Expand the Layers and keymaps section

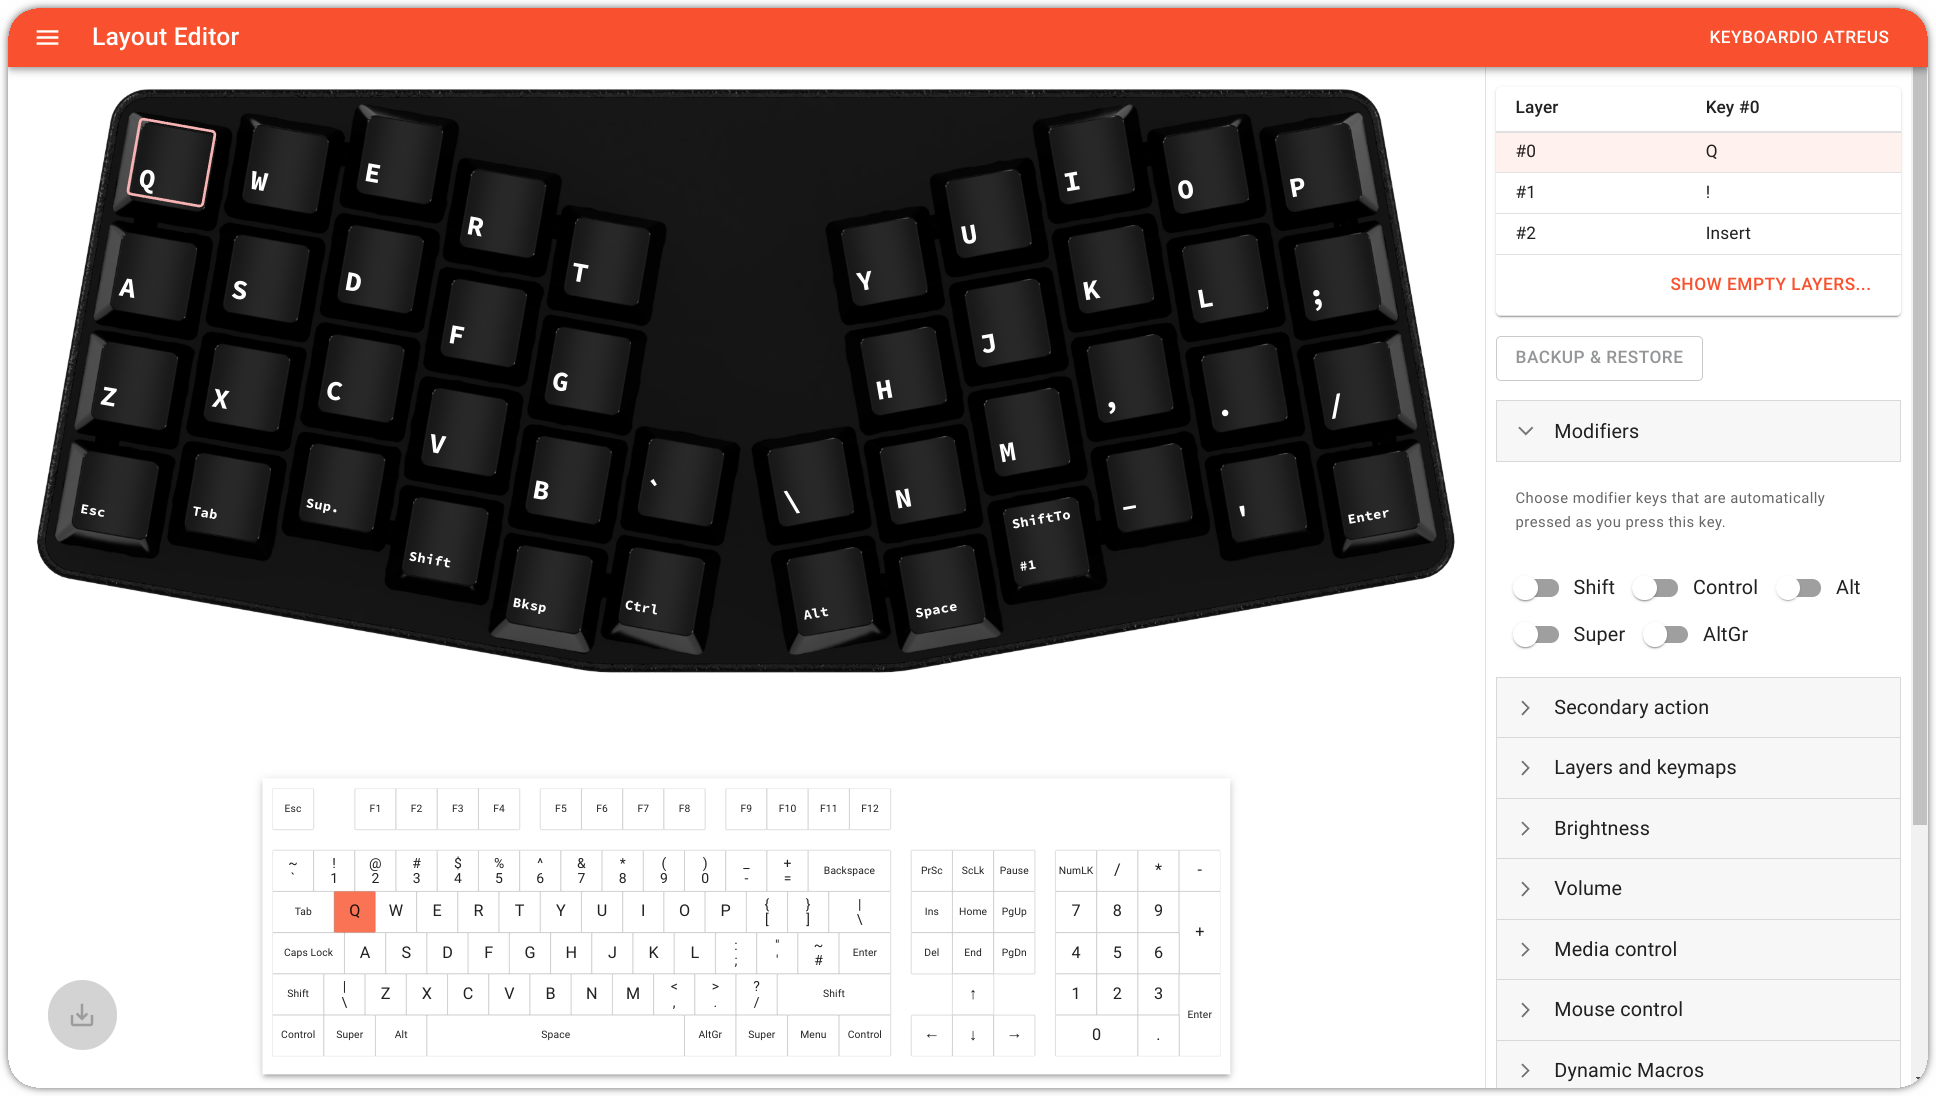point(1645,767)
